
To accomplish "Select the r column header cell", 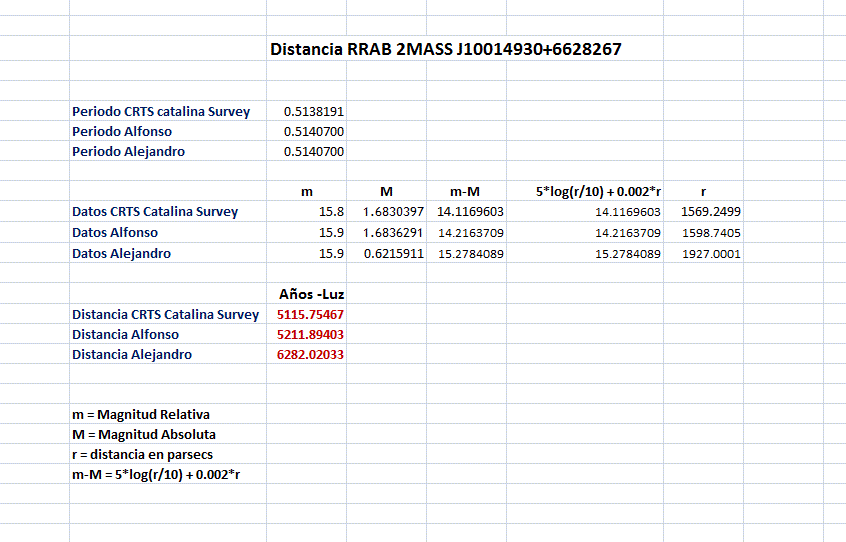I will [x=706, y=191].
